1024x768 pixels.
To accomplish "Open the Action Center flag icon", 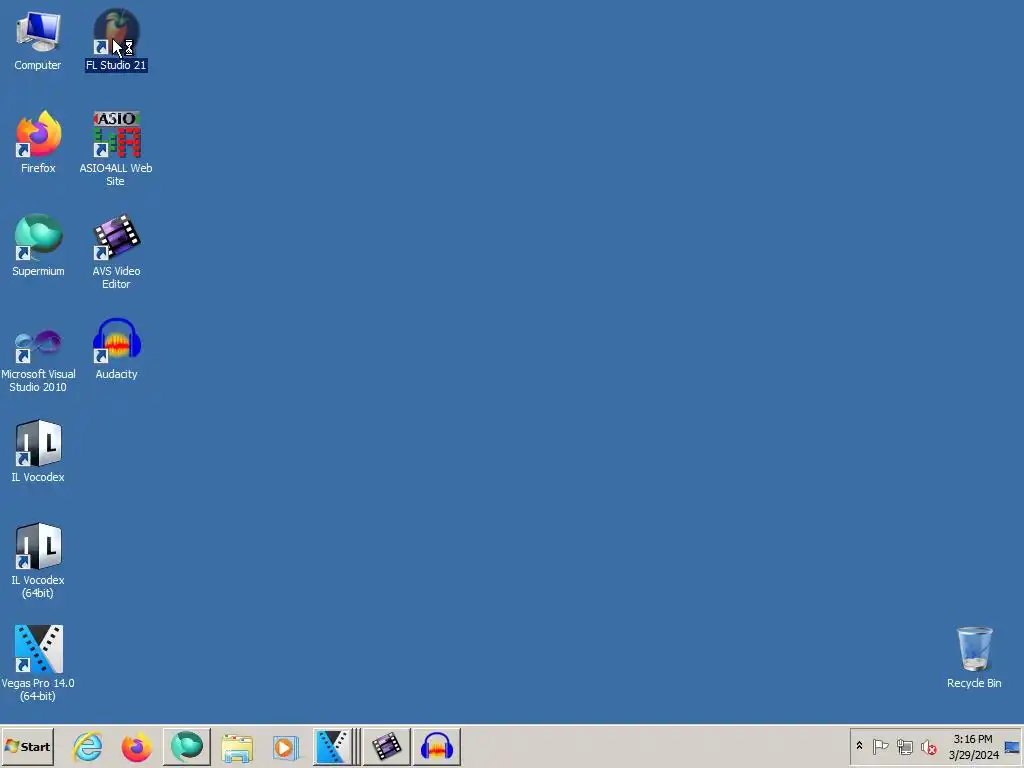I will (880, 746).
